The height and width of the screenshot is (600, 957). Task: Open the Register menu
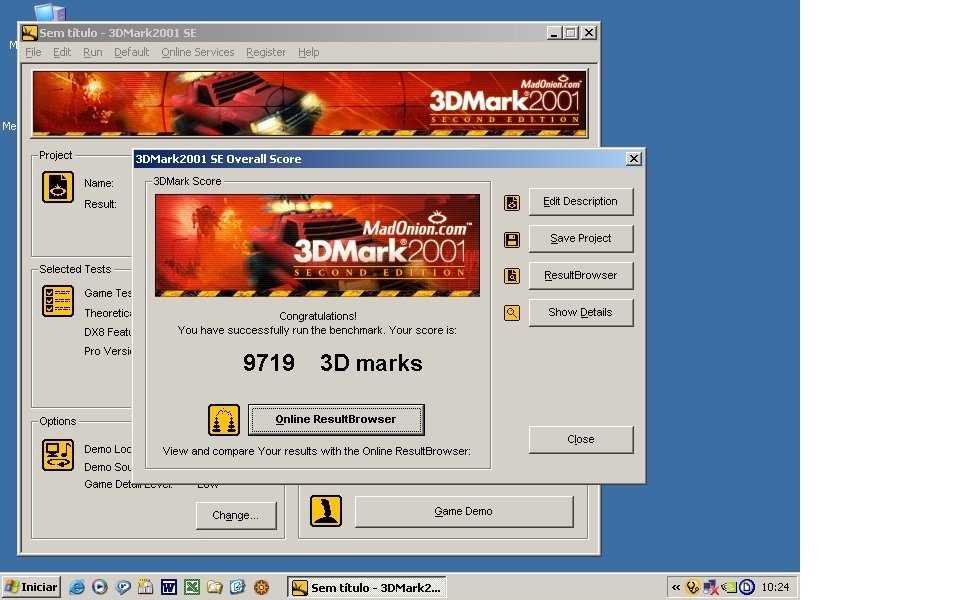(265, 52)
